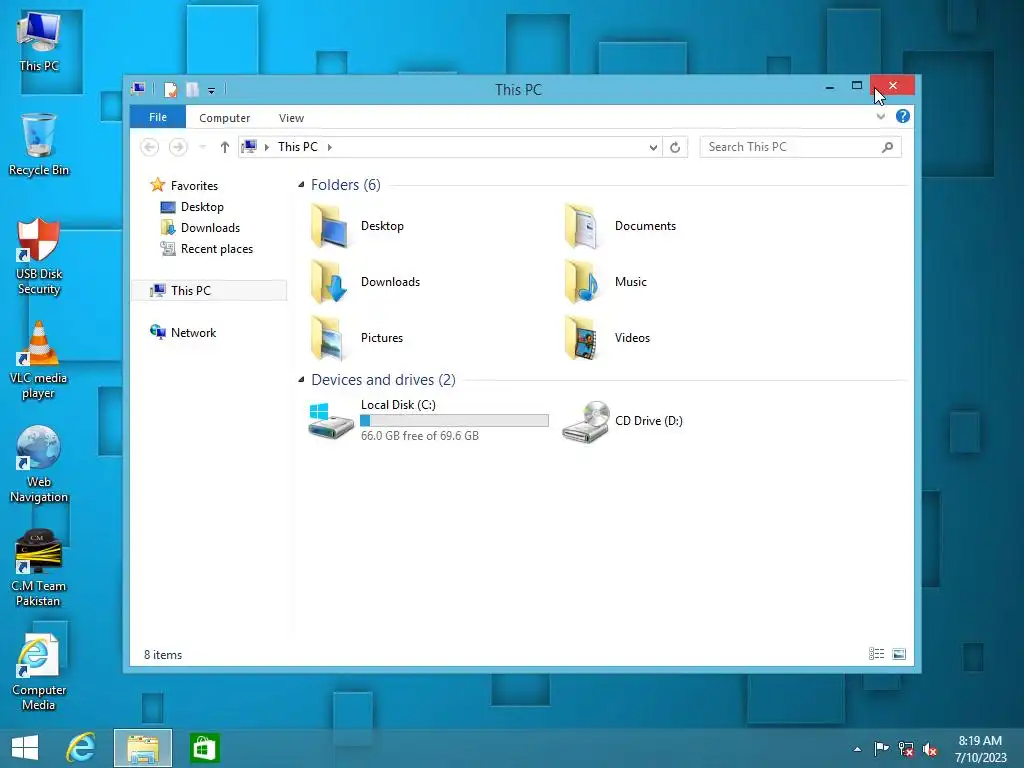Viewport: 1024px width, 768px height.
Task: Open the Customize Quick Access Toolbar dropdown
Action: (x=212, y=91)
